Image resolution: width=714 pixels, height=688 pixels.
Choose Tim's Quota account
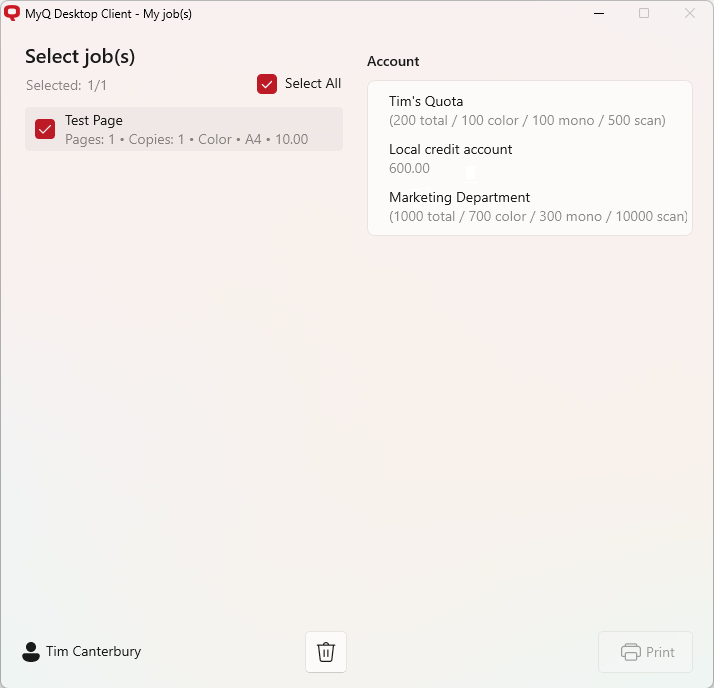[426, 101]
